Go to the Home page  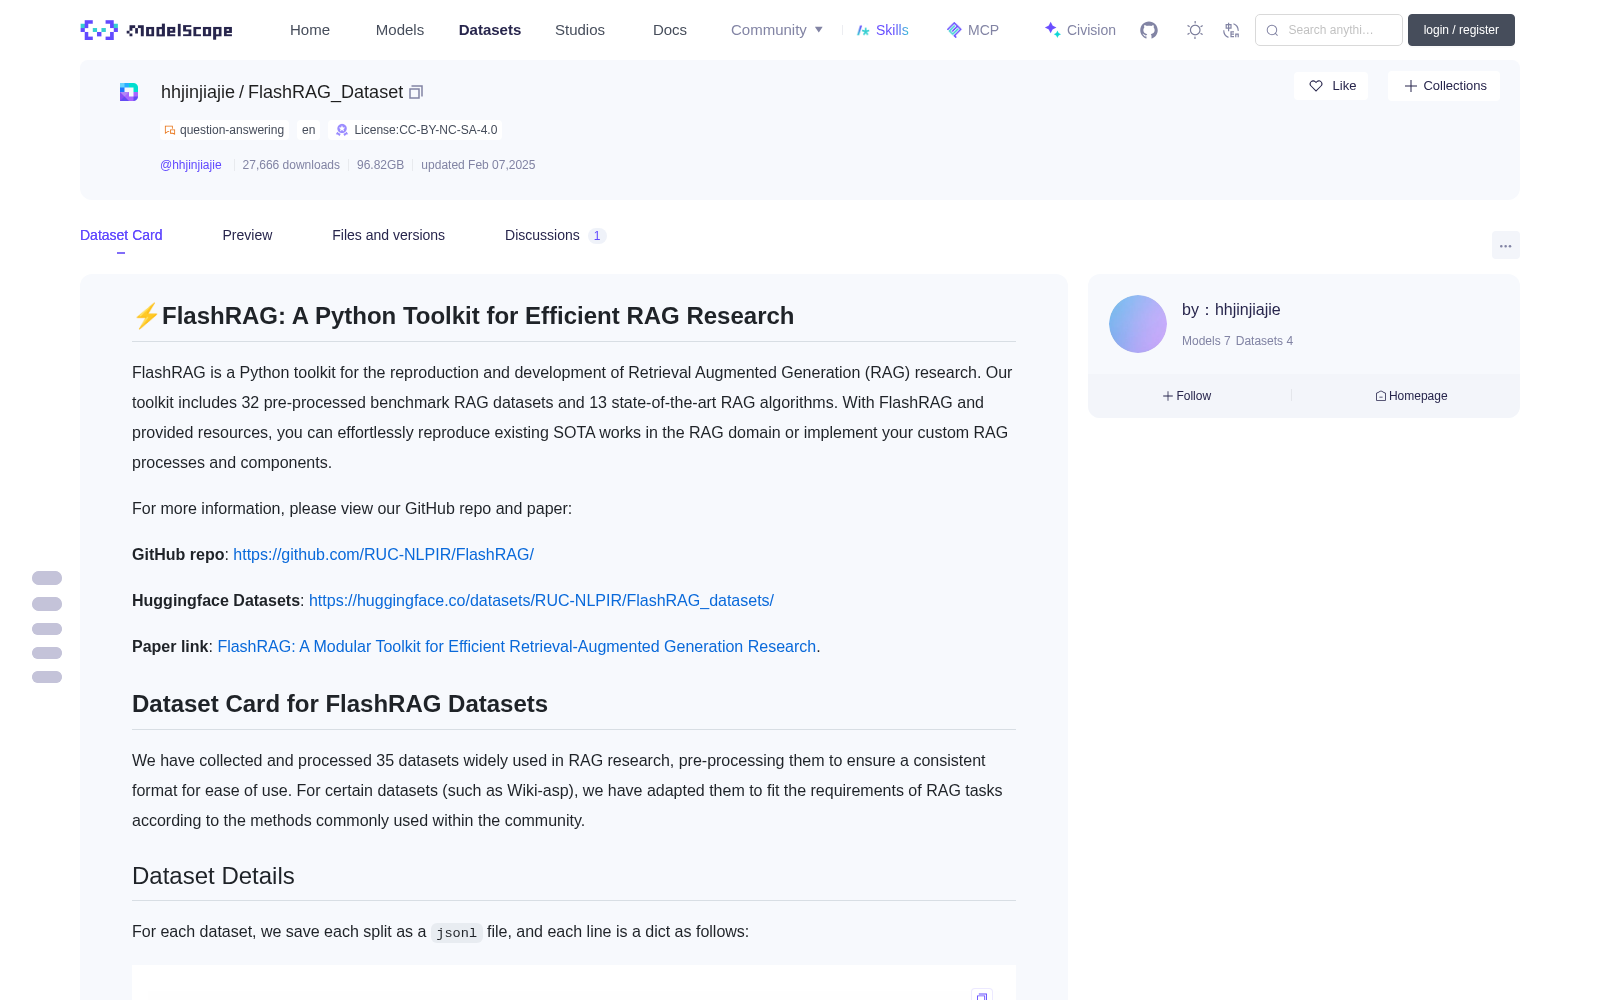point(310,30)
